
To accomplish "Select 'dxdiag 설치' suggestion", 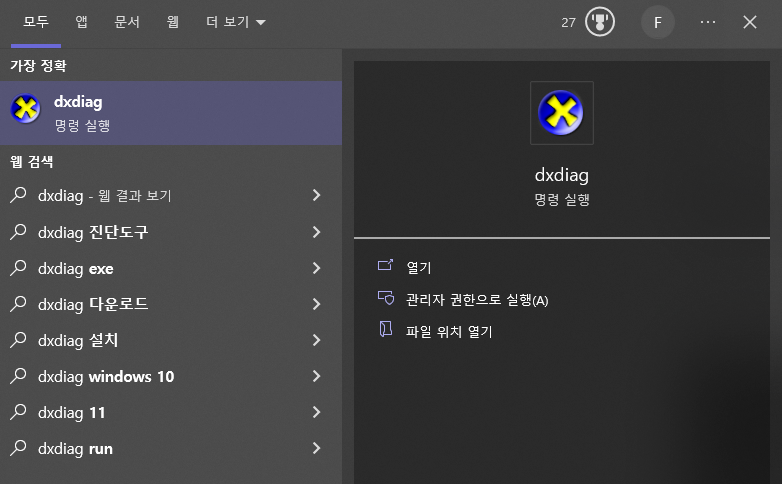I will click(x=171, y=340).
